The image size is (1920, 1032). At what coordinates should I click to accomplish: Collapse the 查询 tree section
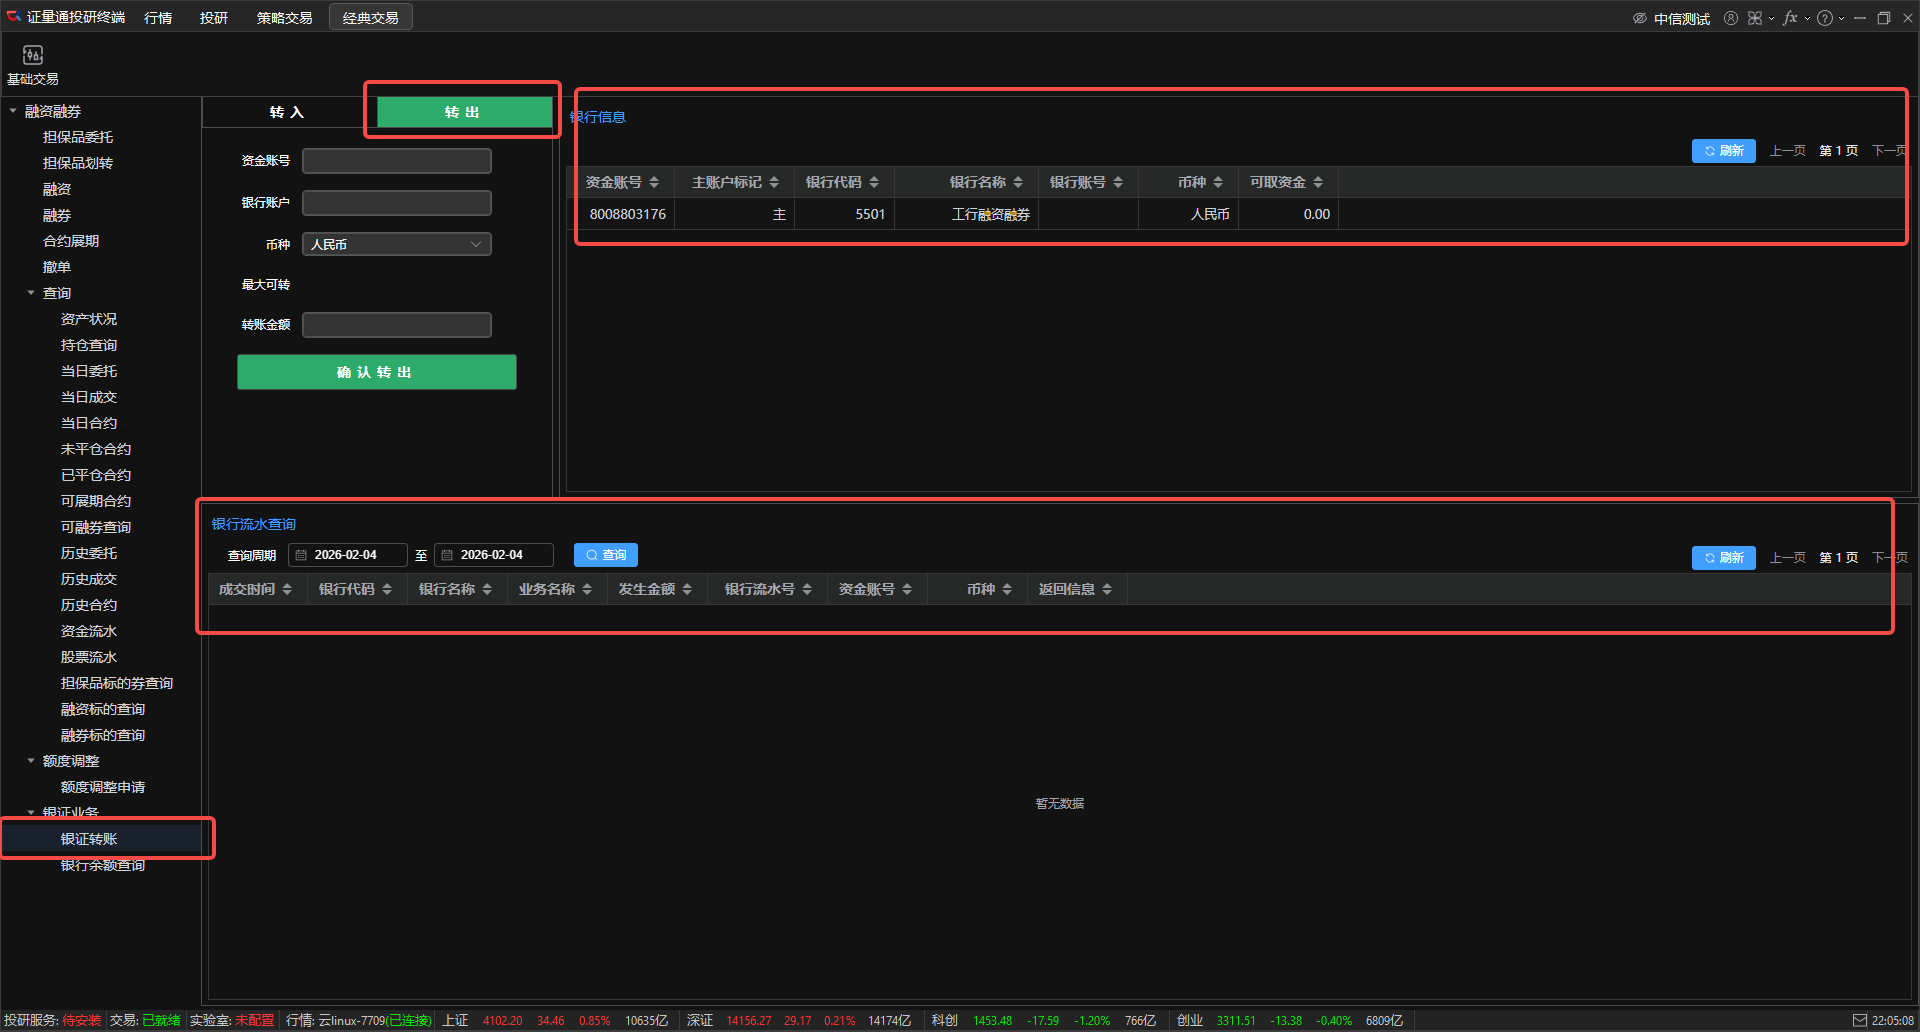click(31, 293)
